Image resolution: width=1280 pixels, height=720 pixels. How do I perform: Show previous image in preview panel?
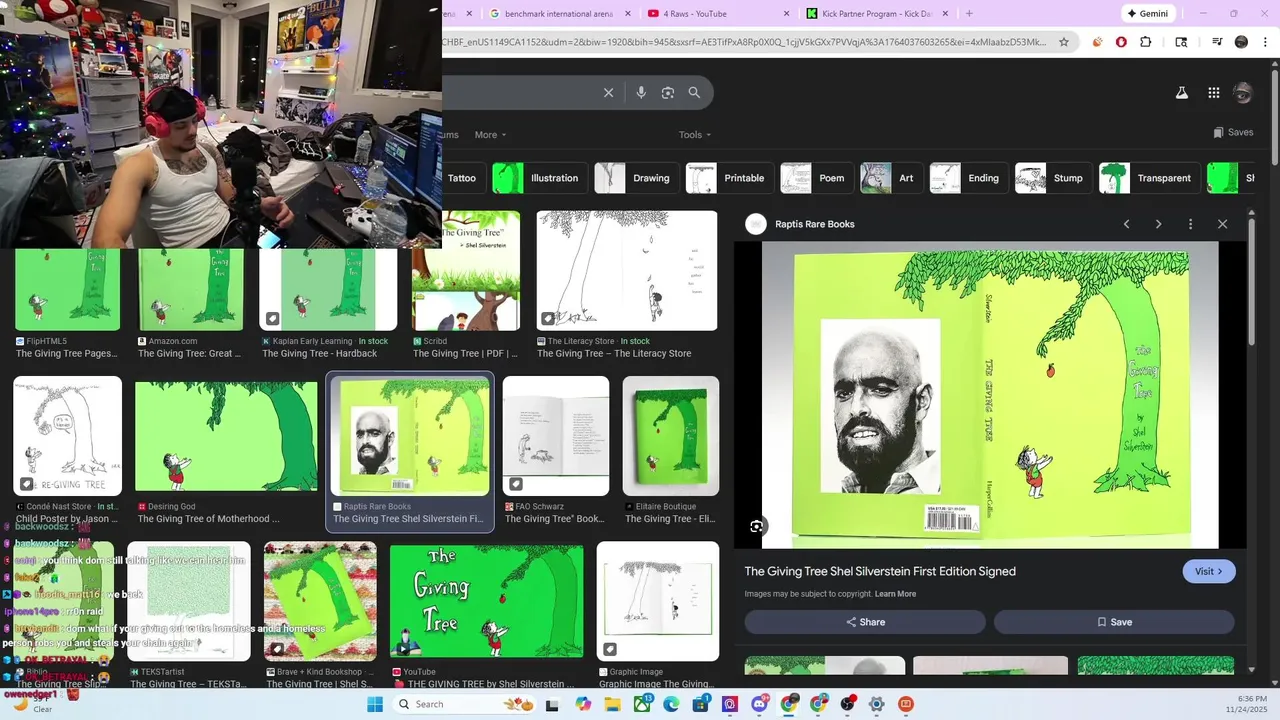(1127, 224)
